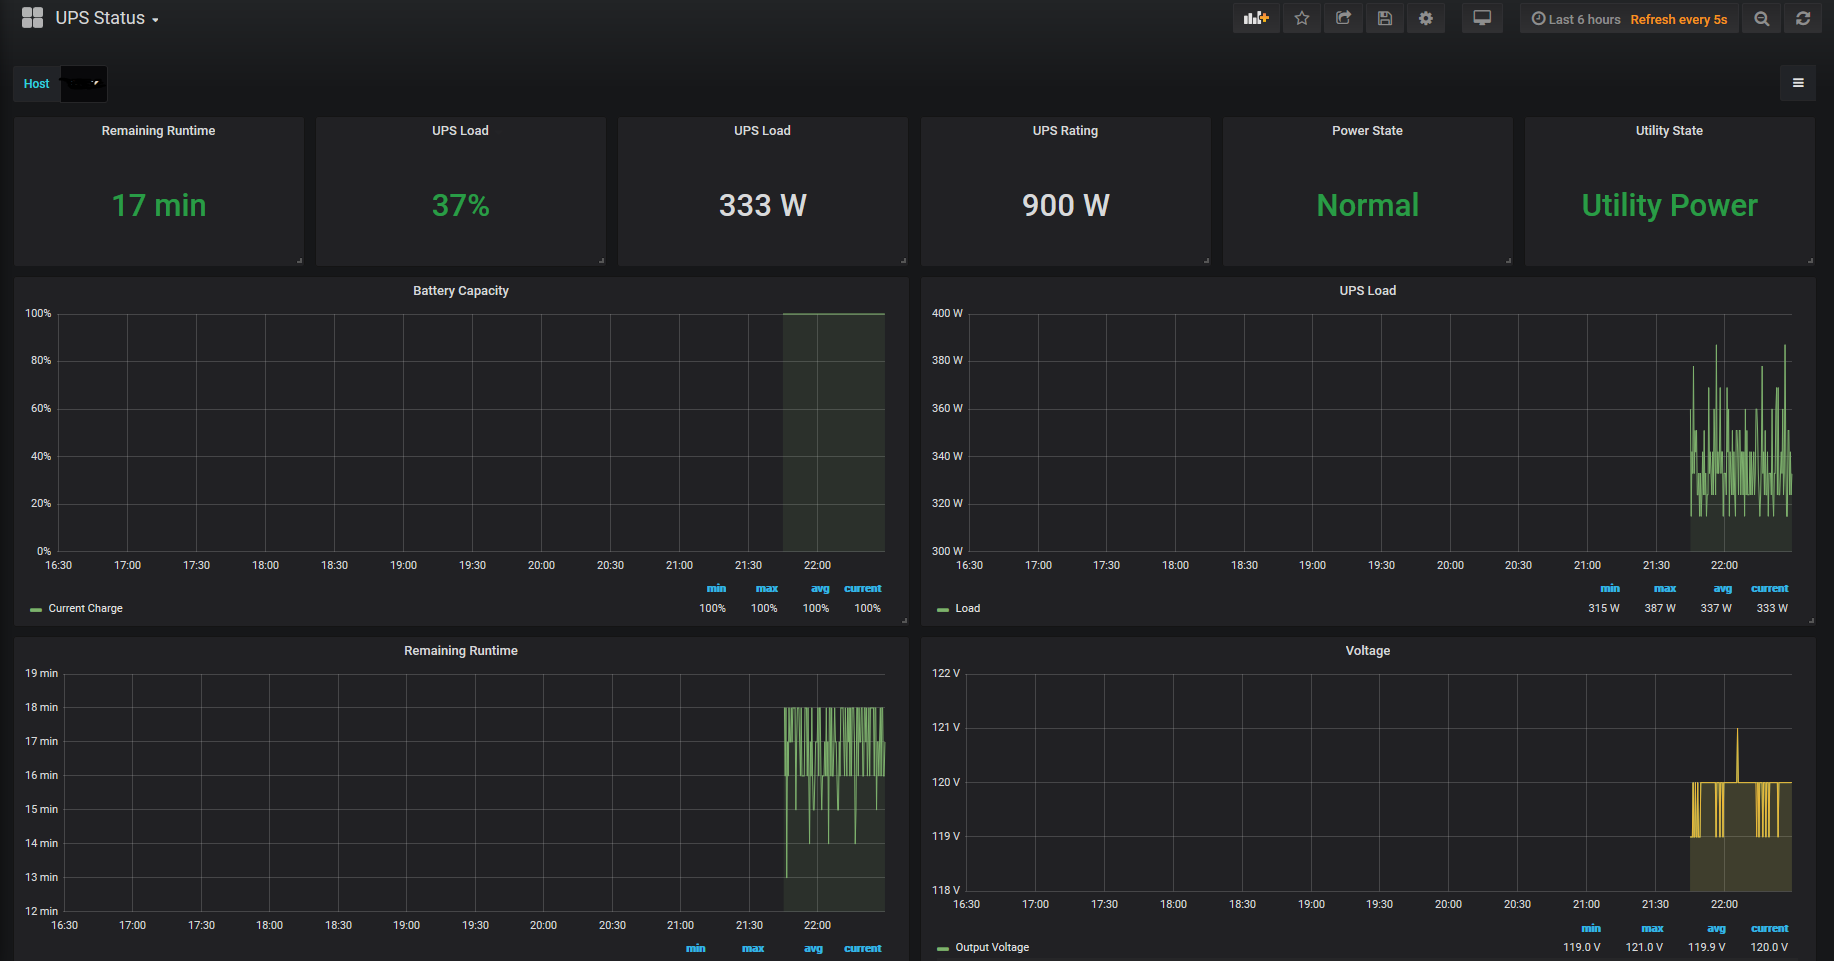Image resolution: width=1834 pixels, height=961 pixels.
Task: Zoom out time range with magnifier icon
Action: click(x=1761, y=19)
